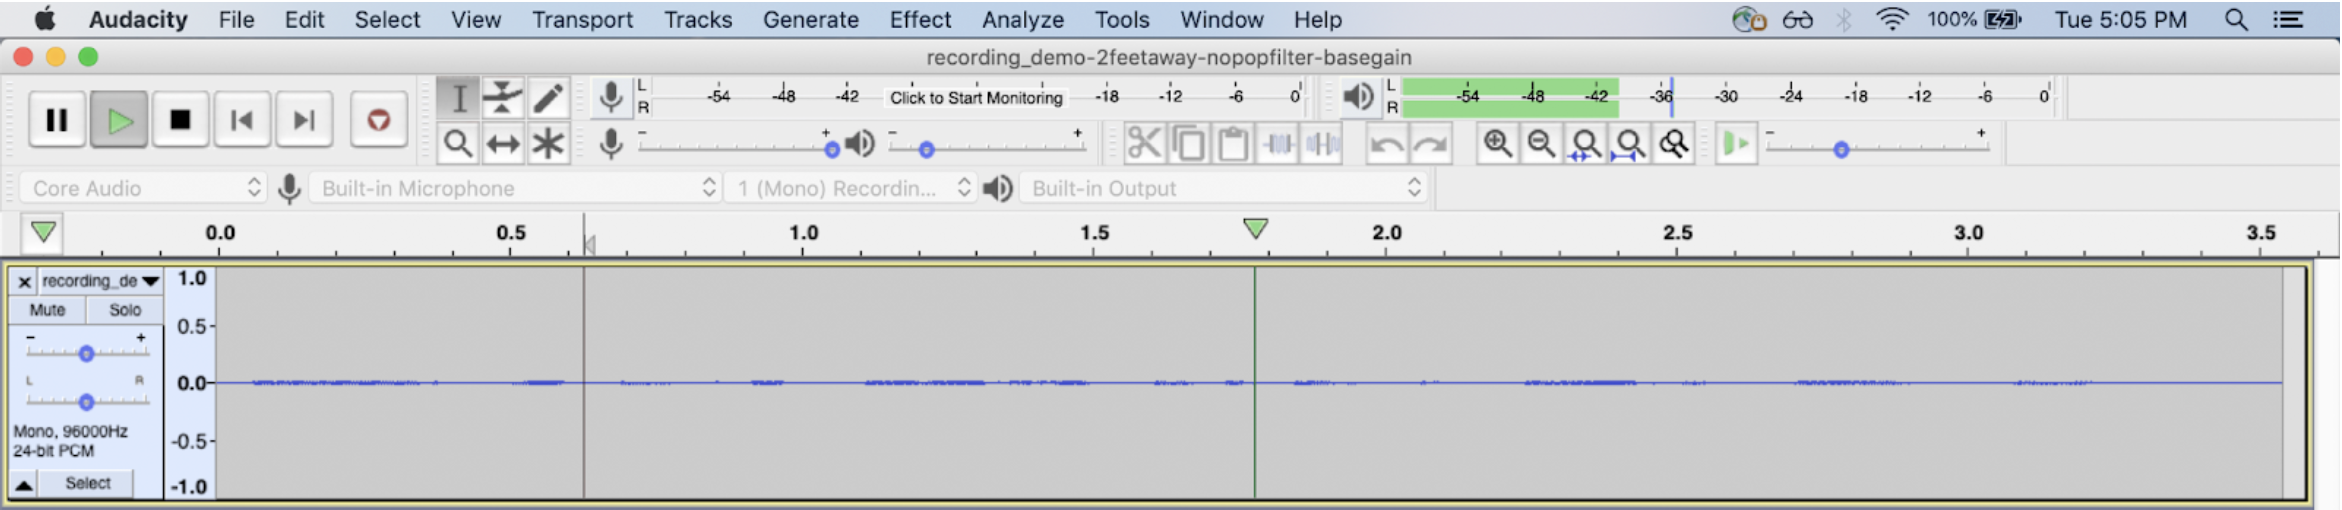Viewport: 2342px width, 510px height.
Task: Select the Envelope tool
Action: point(503,98)
